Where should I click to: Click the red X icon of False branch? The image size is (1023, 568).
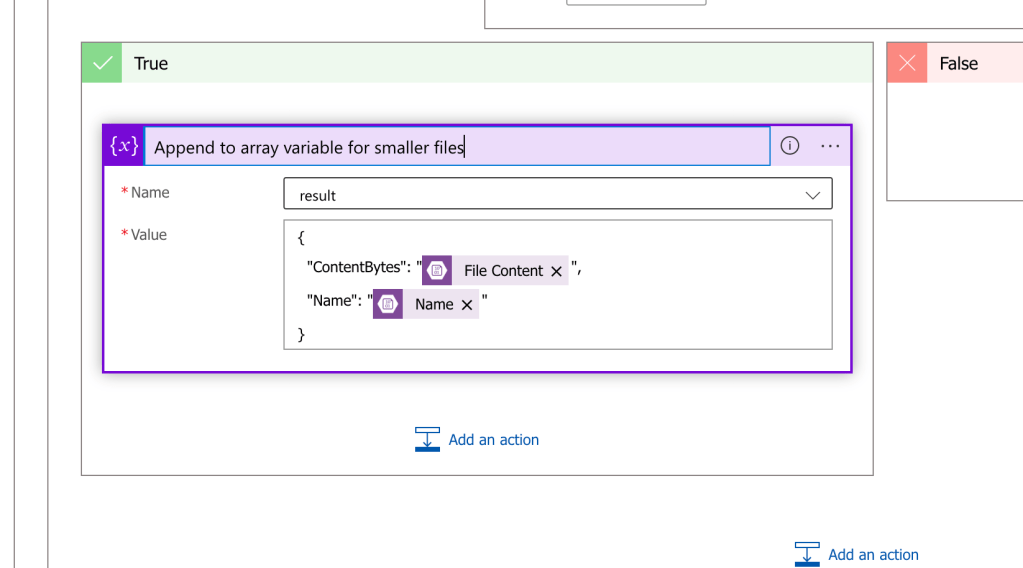click(907, 63)
